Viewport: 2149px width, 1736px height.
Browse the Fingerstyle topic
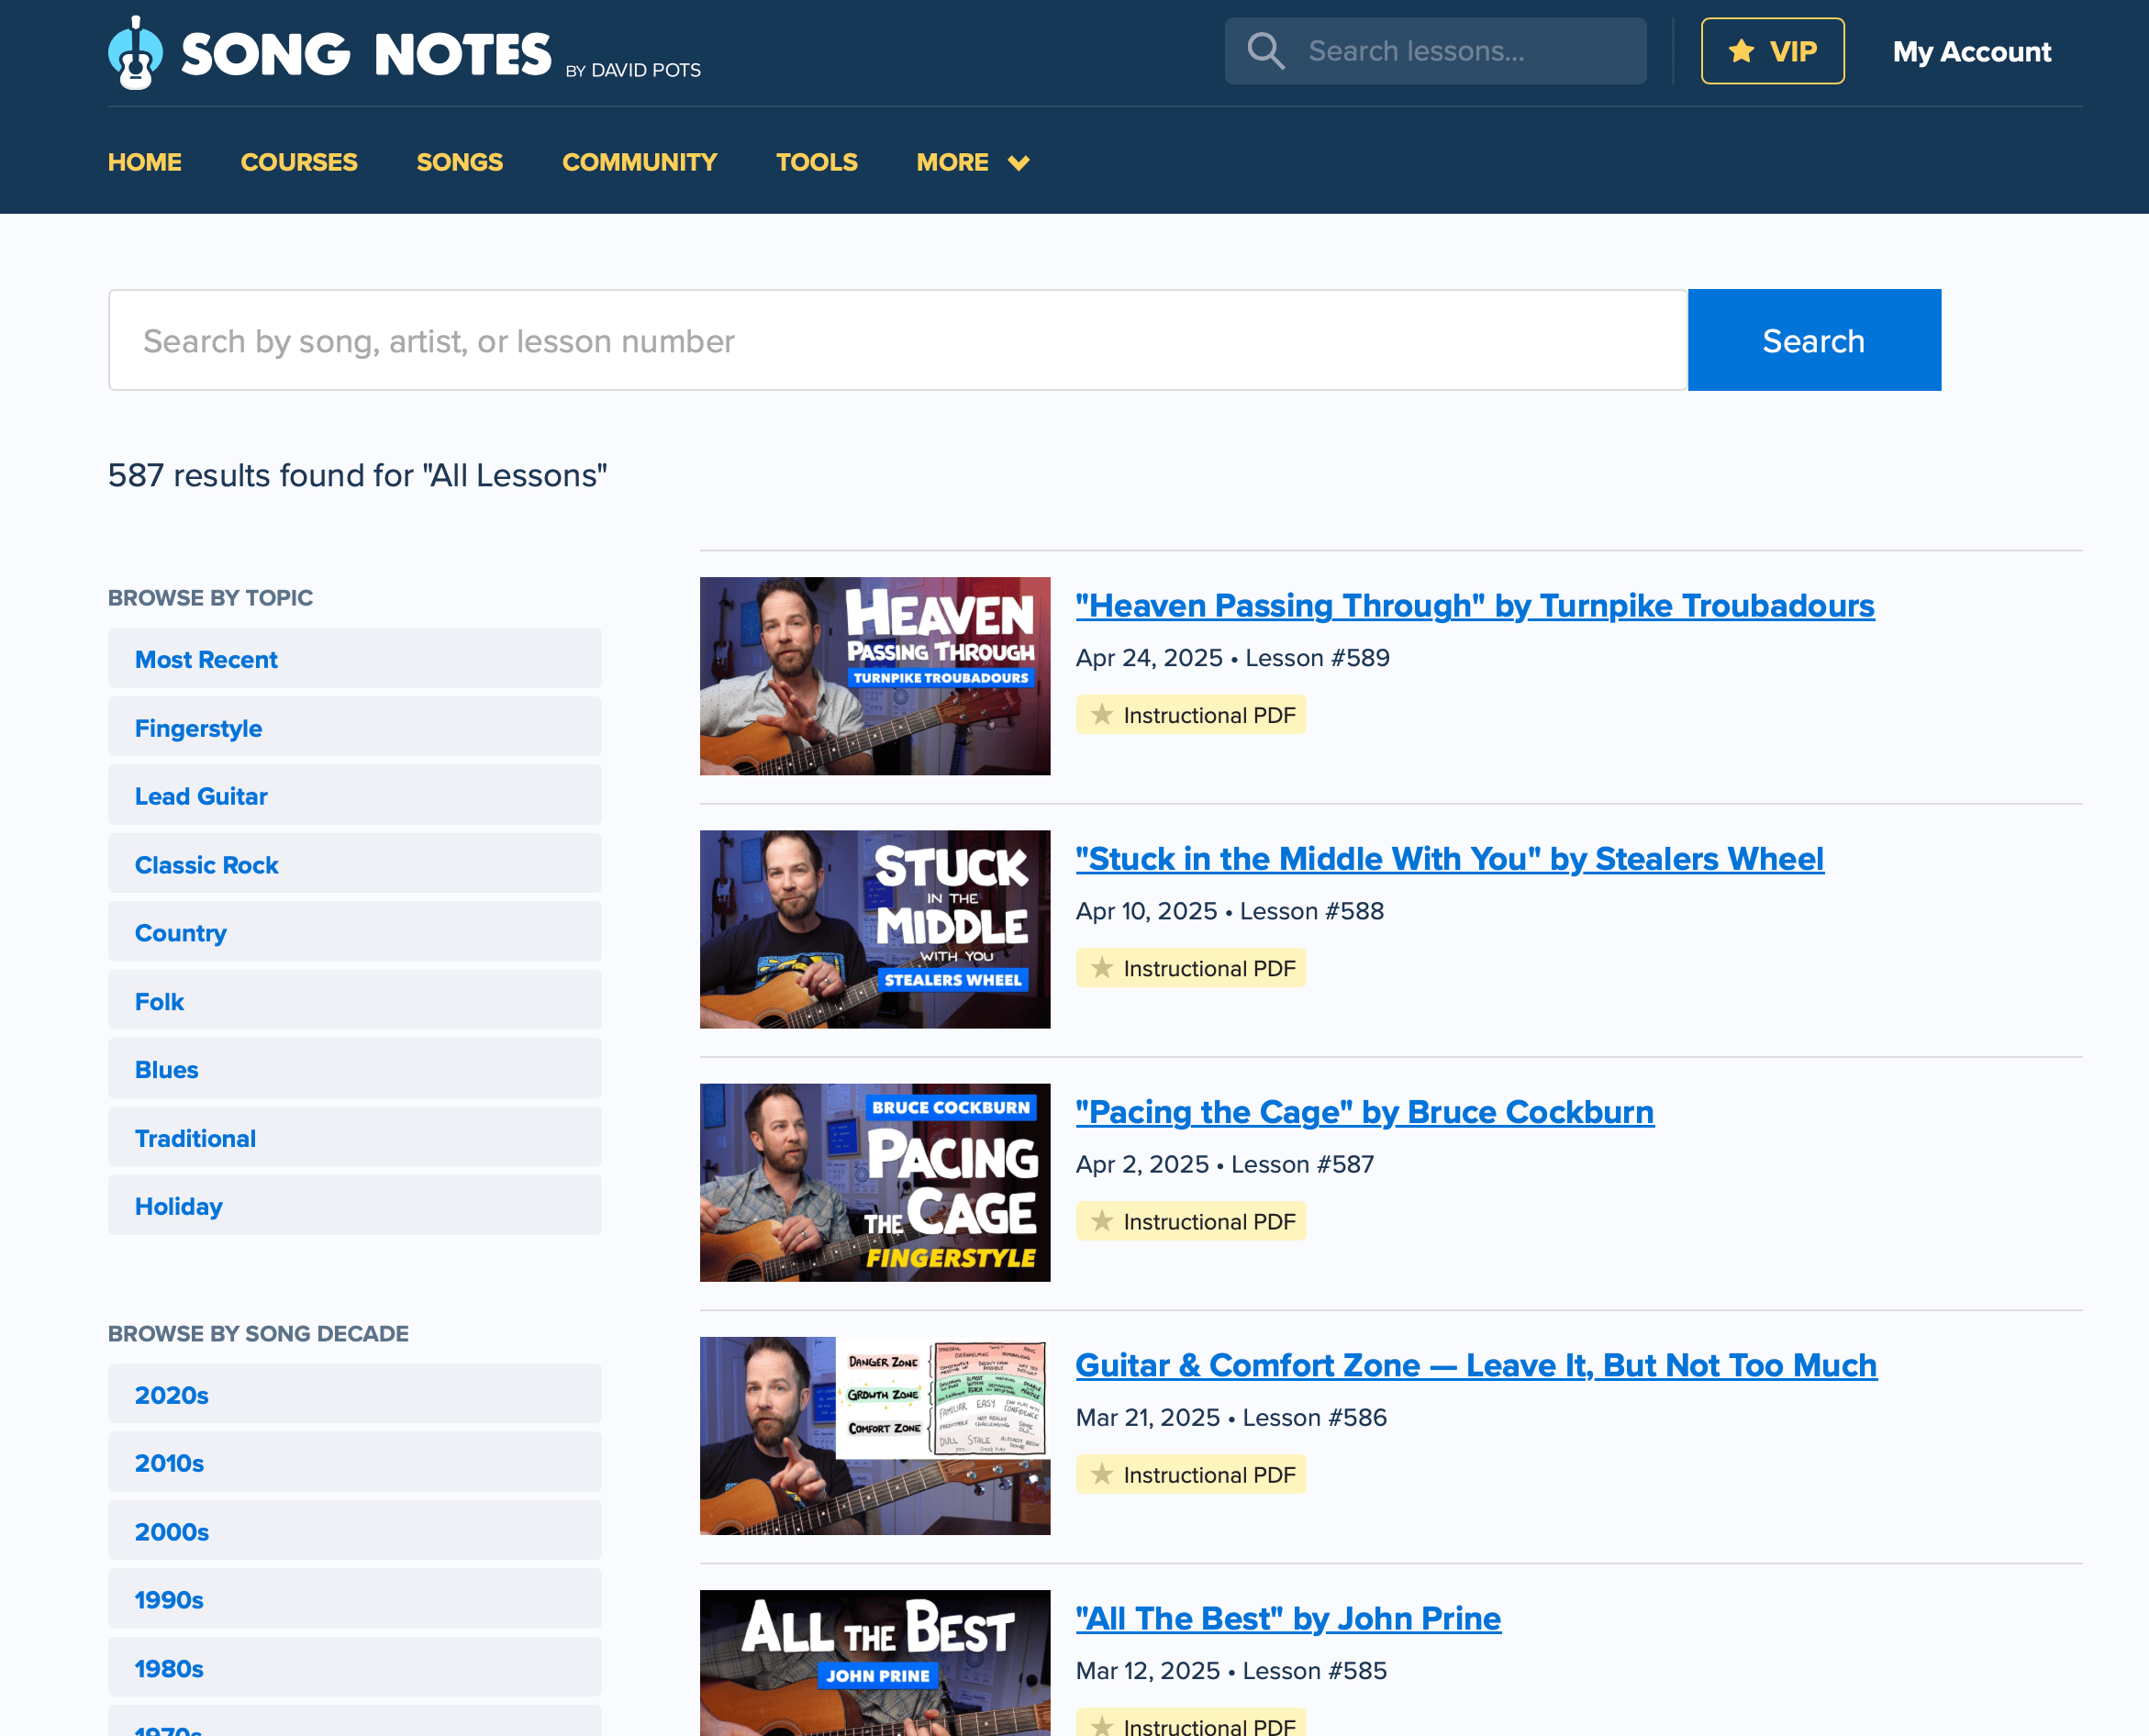pyautogui.click(x=355, y=727)
